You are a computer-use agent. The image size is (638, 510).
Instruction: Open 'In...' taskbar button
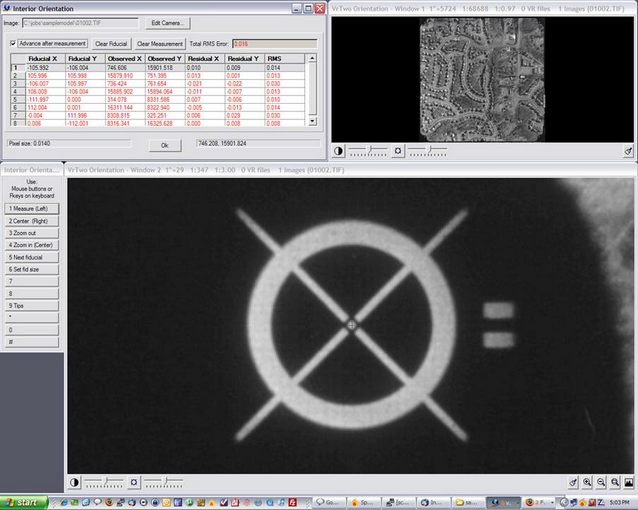coord(434,503)
